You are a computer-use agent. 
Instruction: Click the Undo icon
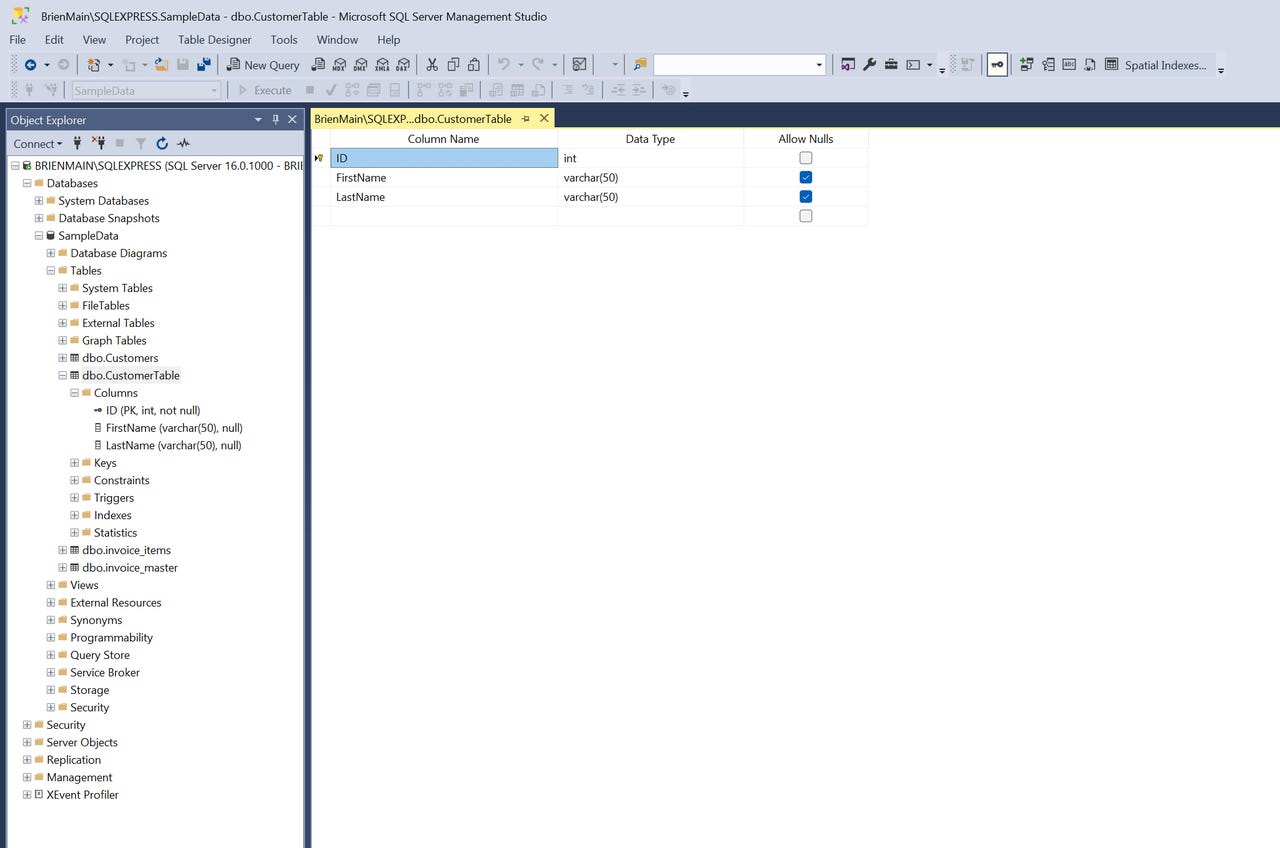(x=505, y=64)
